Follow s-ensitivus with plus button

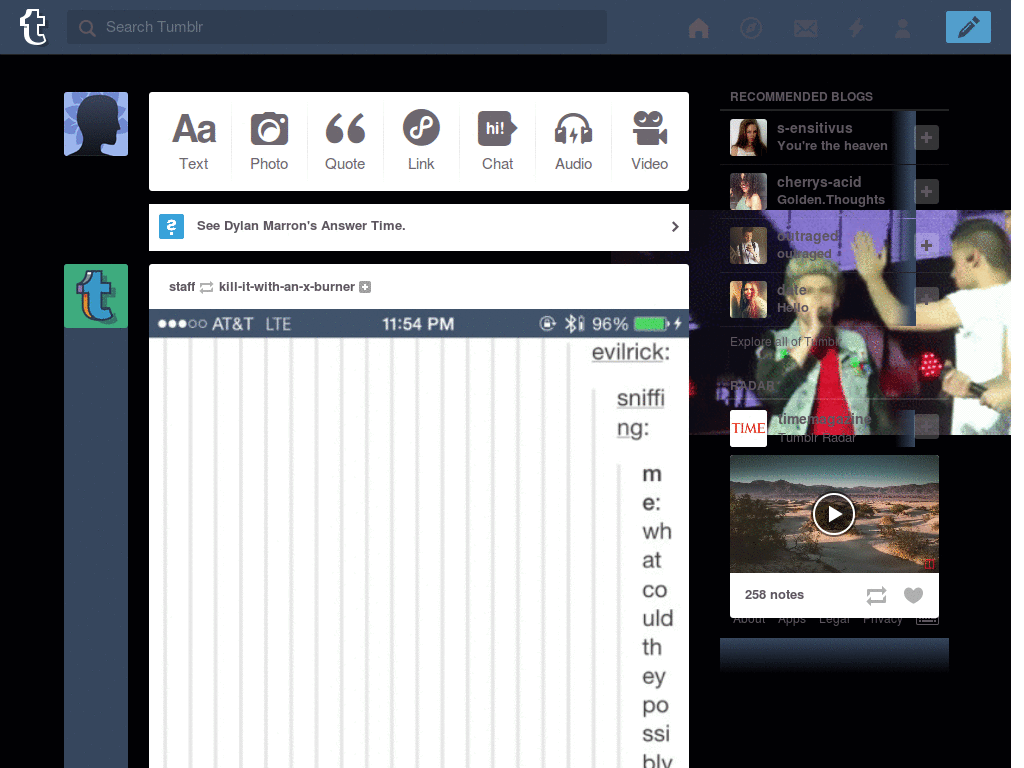(926, 137)
